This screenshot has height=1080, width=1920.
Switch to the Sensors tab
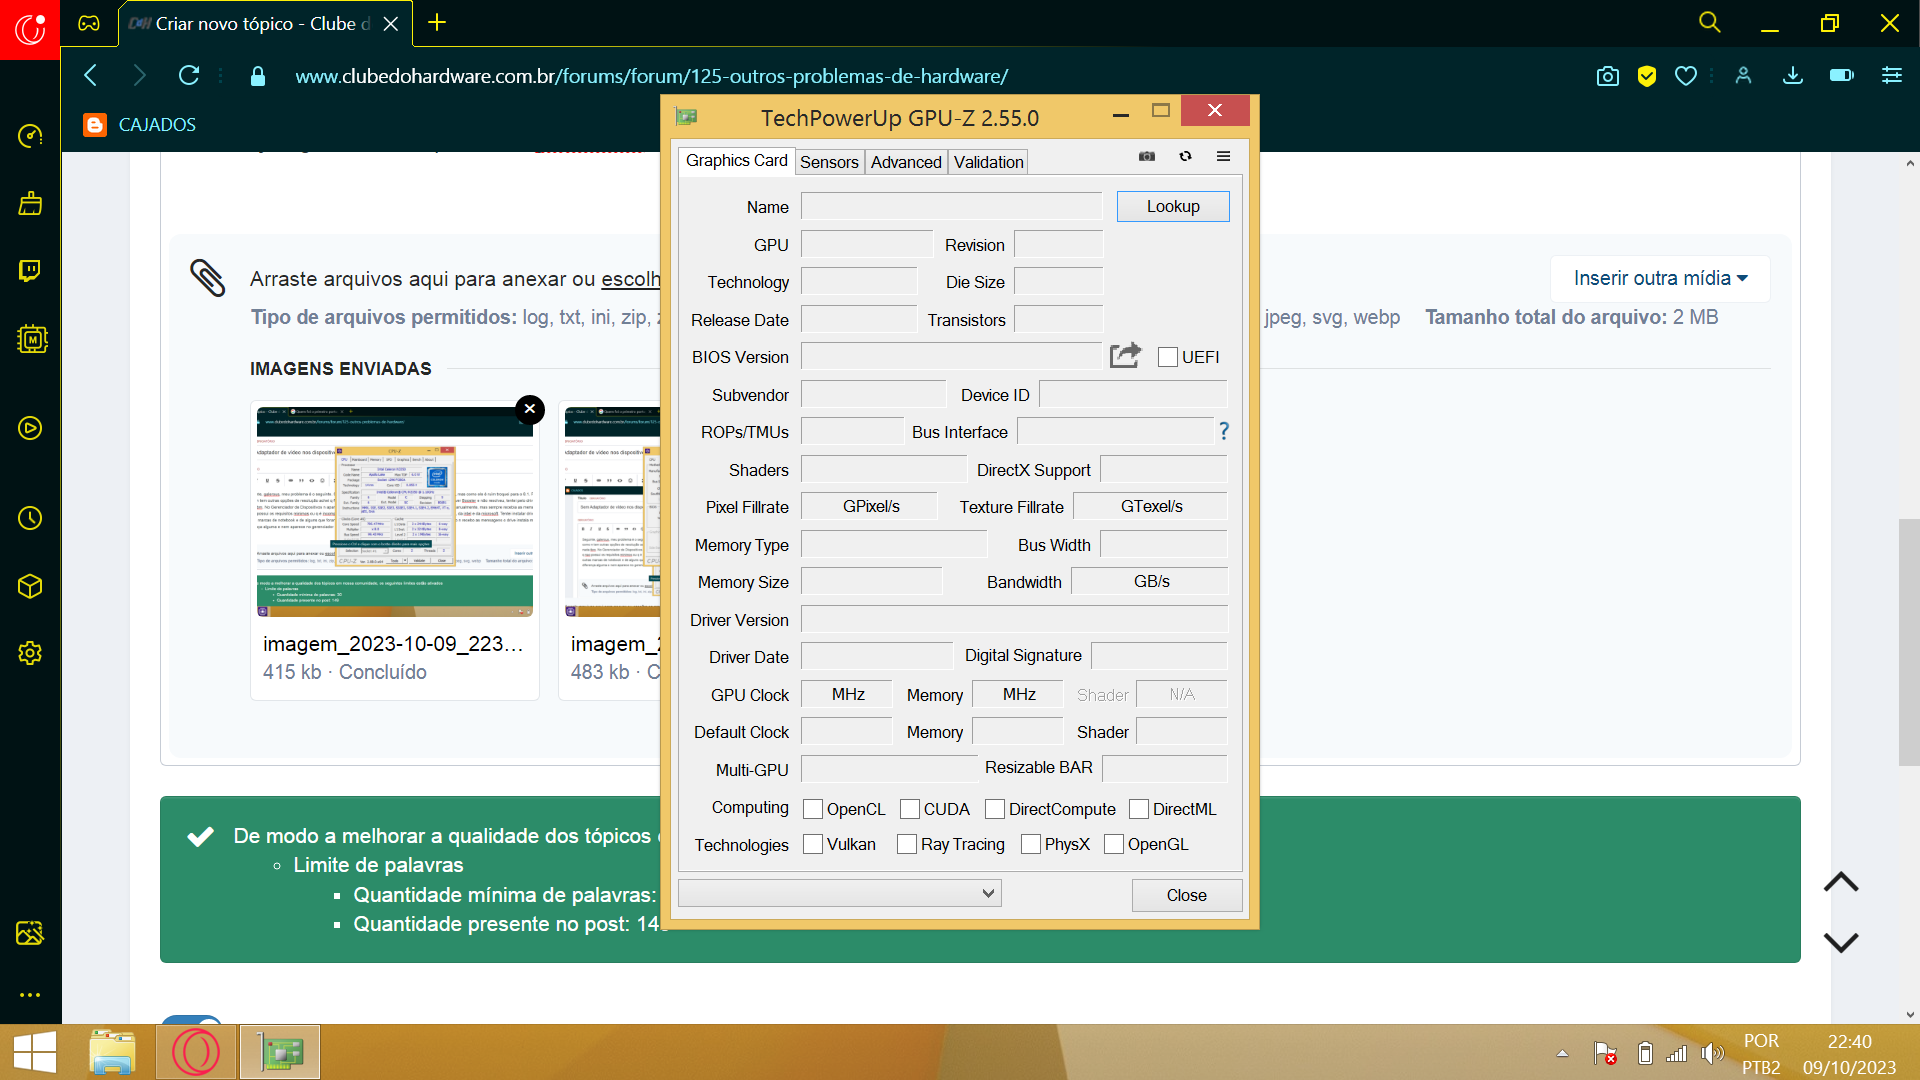click(x=829, y=162)
